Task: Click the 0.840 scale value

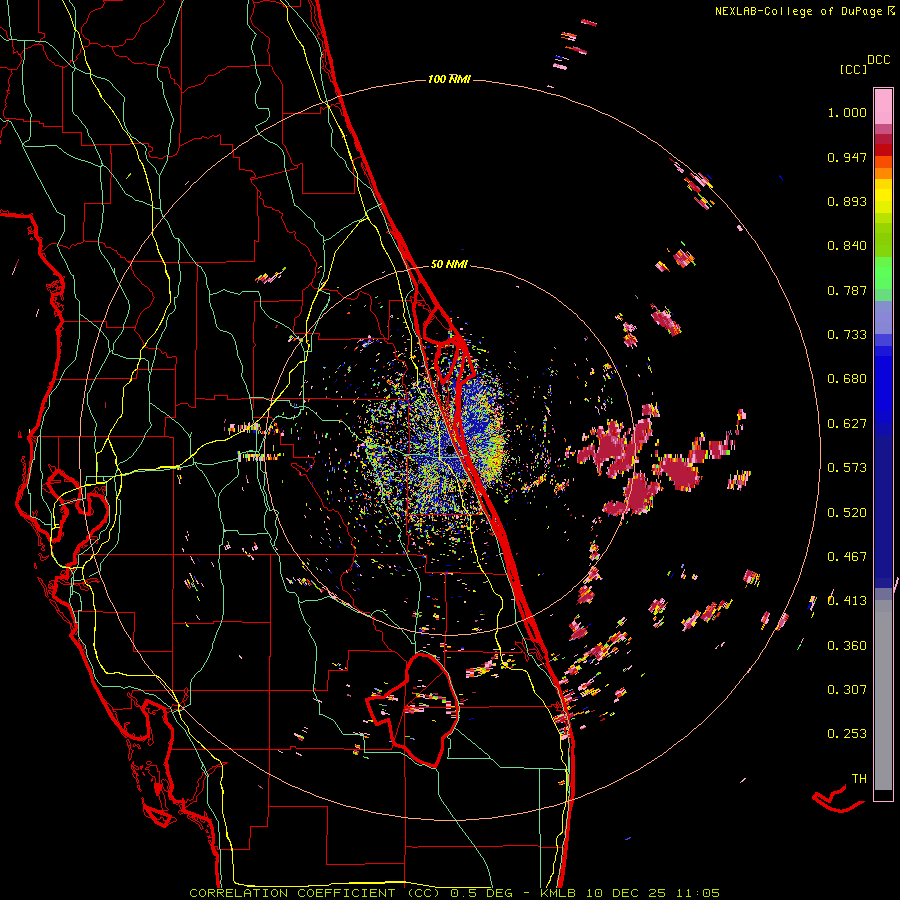Action: click(847, 246)
